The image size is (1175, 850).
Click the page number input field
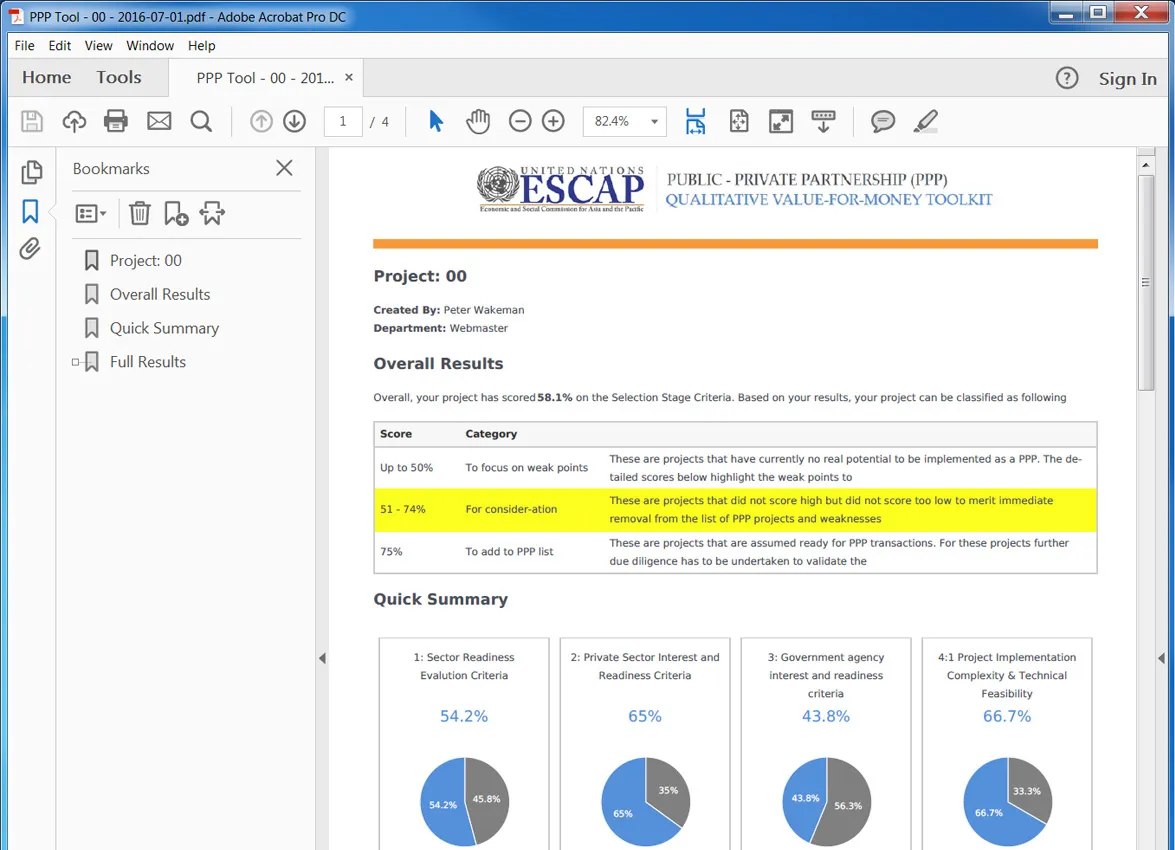click(x=342, y=121)
